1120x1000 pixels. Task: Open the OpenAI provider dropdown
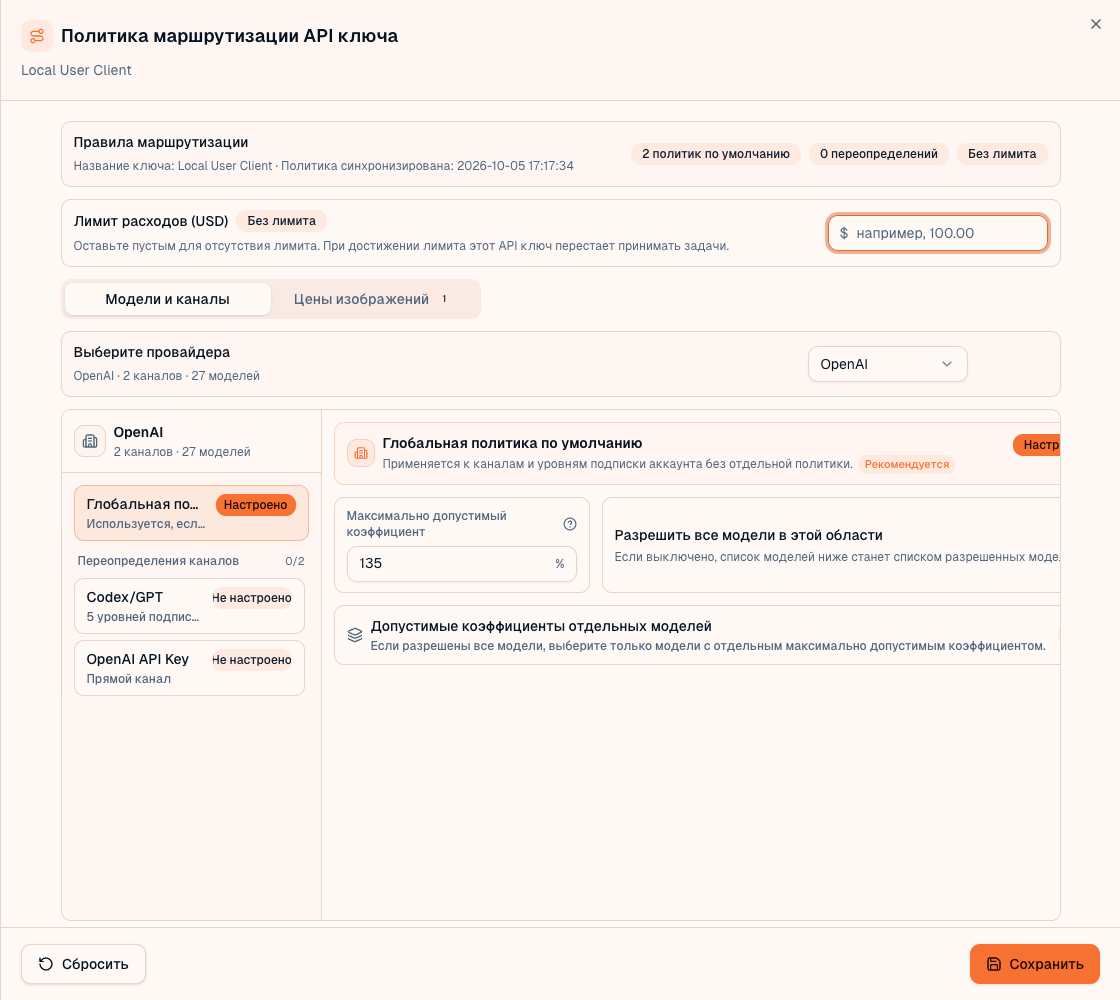tap(887, 364)
